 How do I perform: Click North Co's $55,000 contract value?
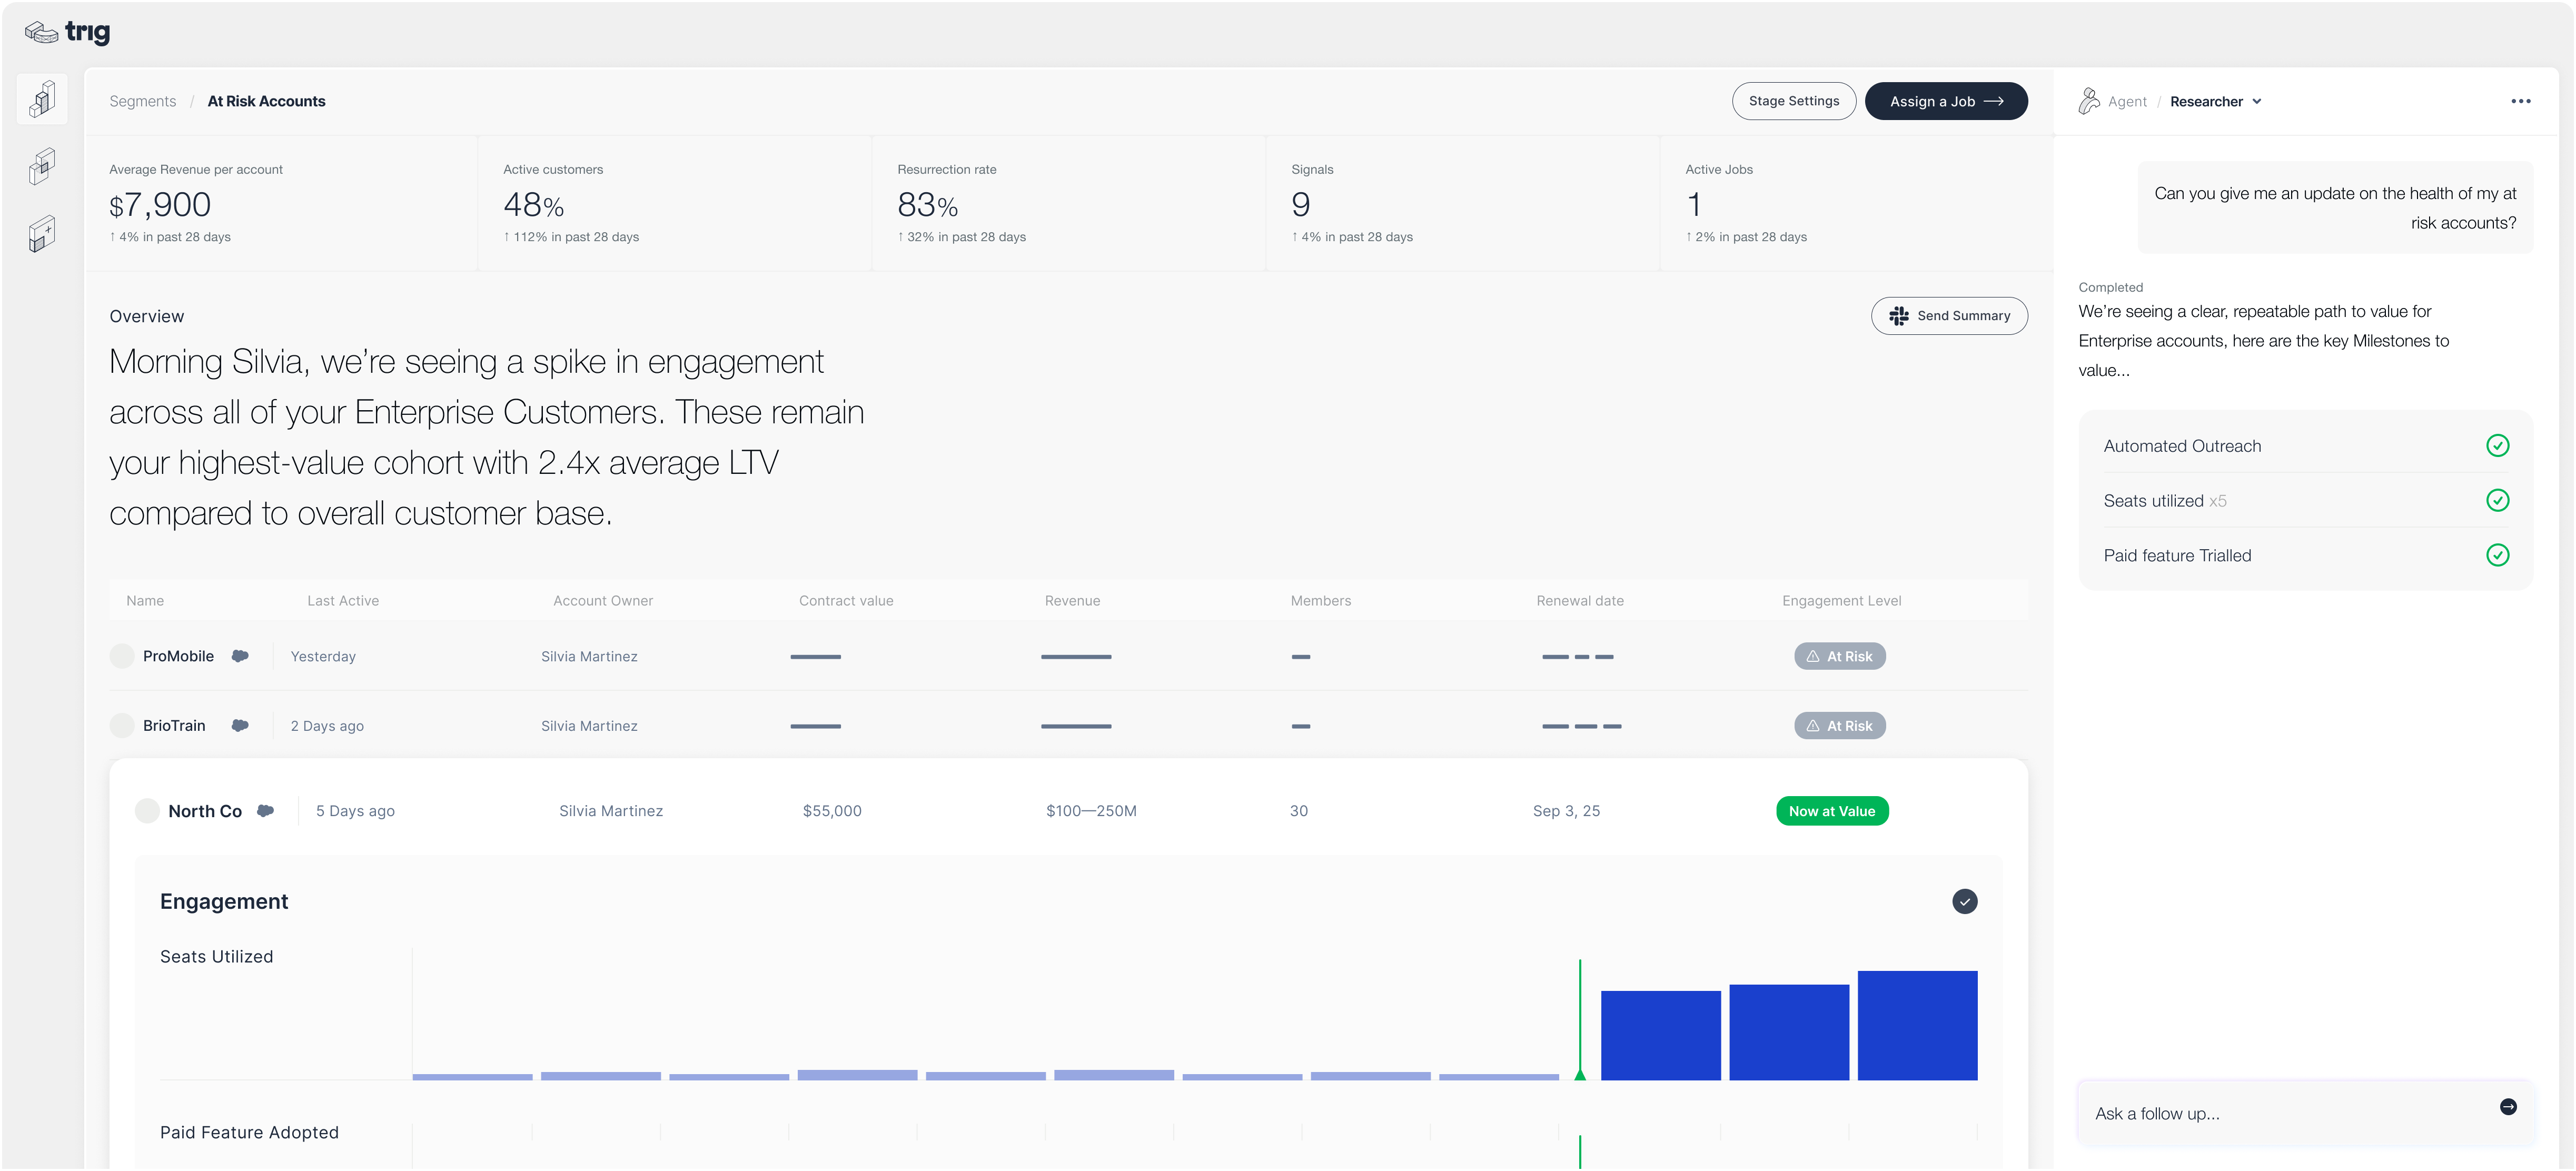tap(832, 811)
